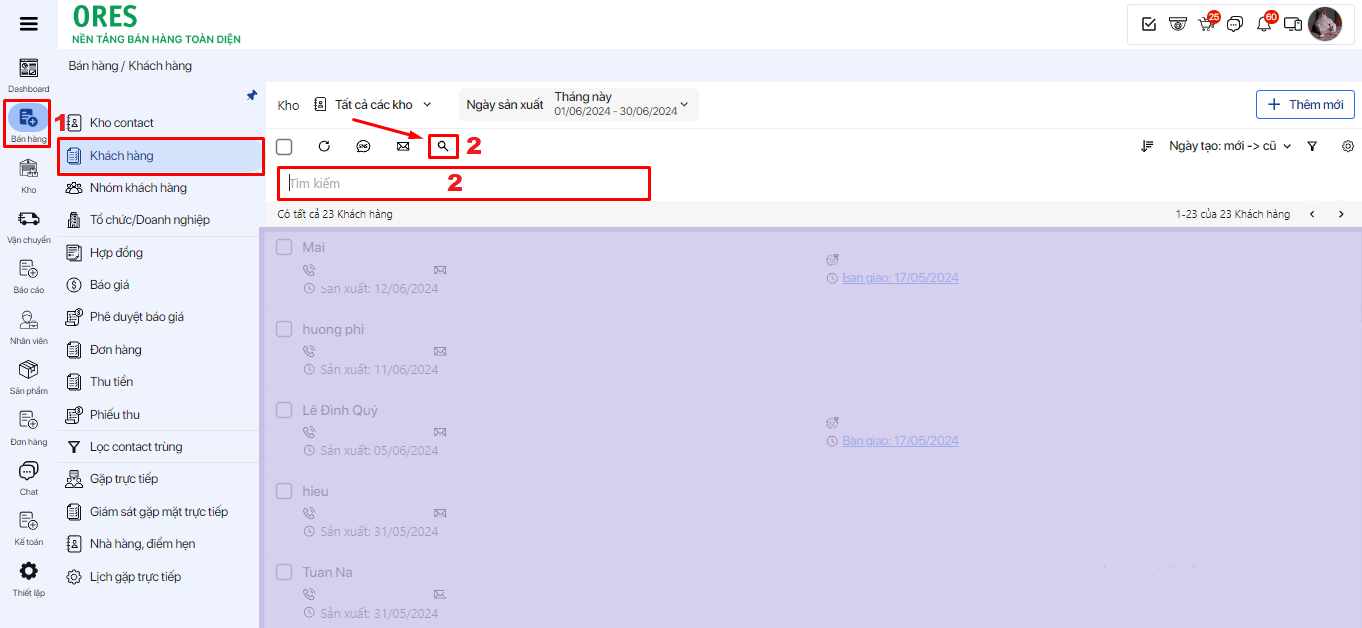The image size is (1362, 628).
Task: Open the Ngày sản xuất date range dropdown
Action: (x=580, y=105)
